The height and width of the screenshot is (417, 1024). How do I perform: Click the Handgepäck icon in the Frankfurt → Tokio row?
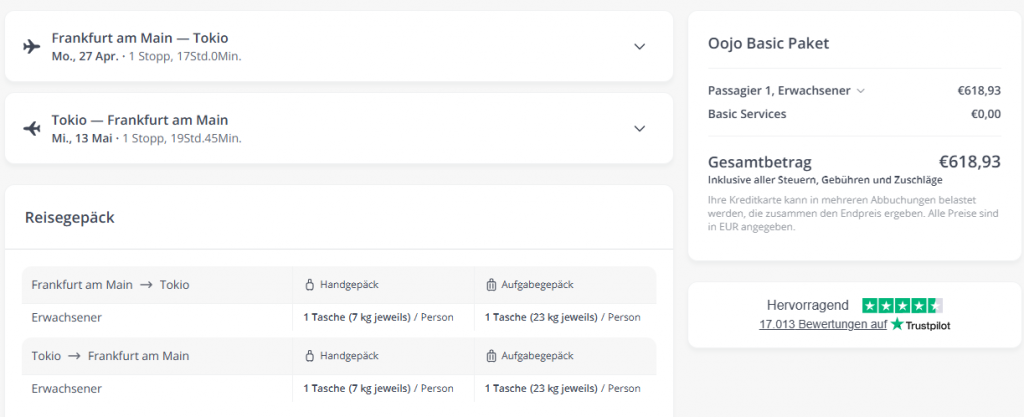point(310,285)
